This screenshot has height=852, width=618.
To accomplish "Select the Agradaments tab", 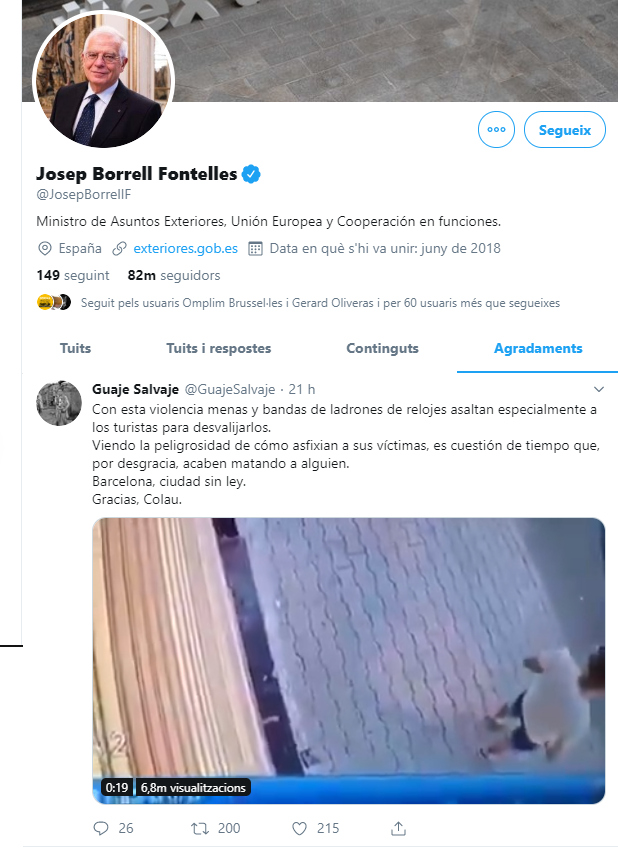I will click(538, 348).
